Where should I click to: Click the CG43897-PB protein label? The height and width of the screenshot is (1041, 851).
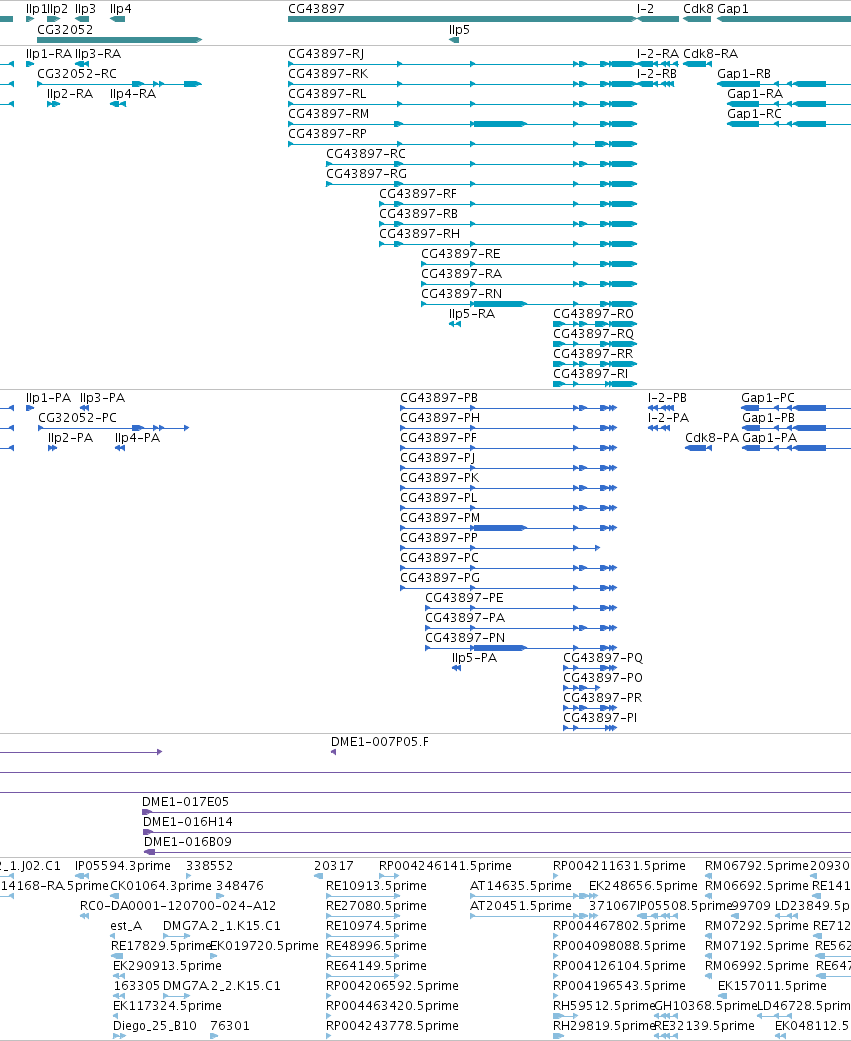[439, 398]
